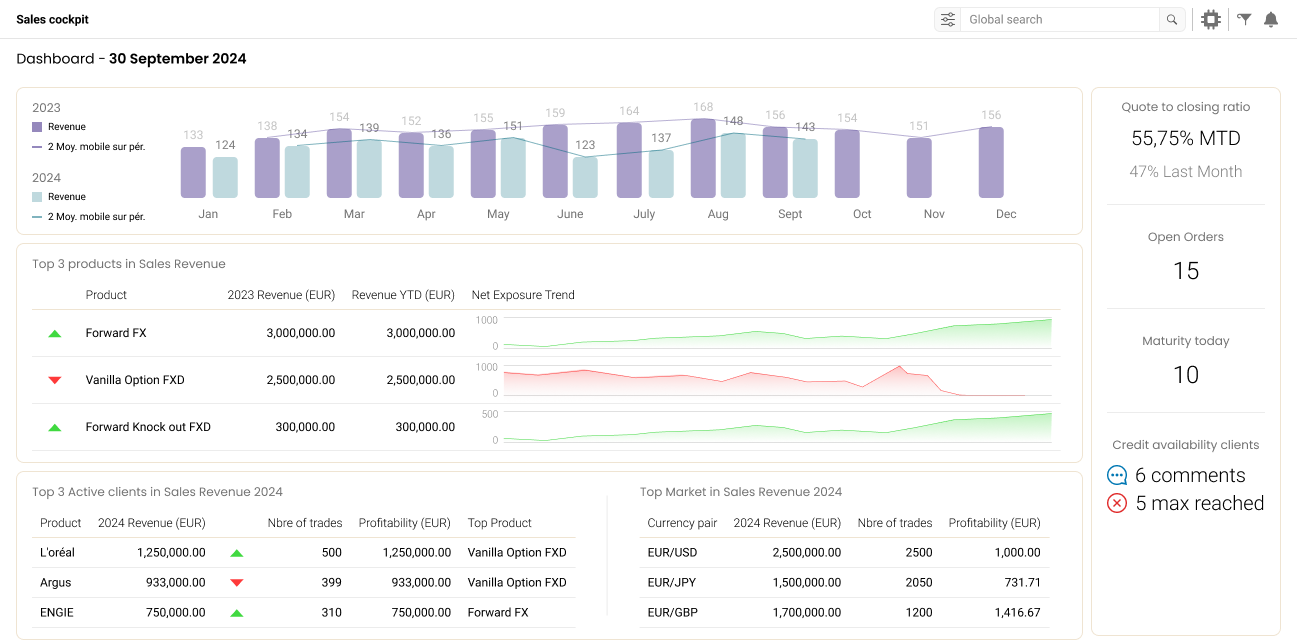The image size is (1297, 644).
Task: Toggle the 2023 Revenue legend swatch
Action: tap(37, 127)
